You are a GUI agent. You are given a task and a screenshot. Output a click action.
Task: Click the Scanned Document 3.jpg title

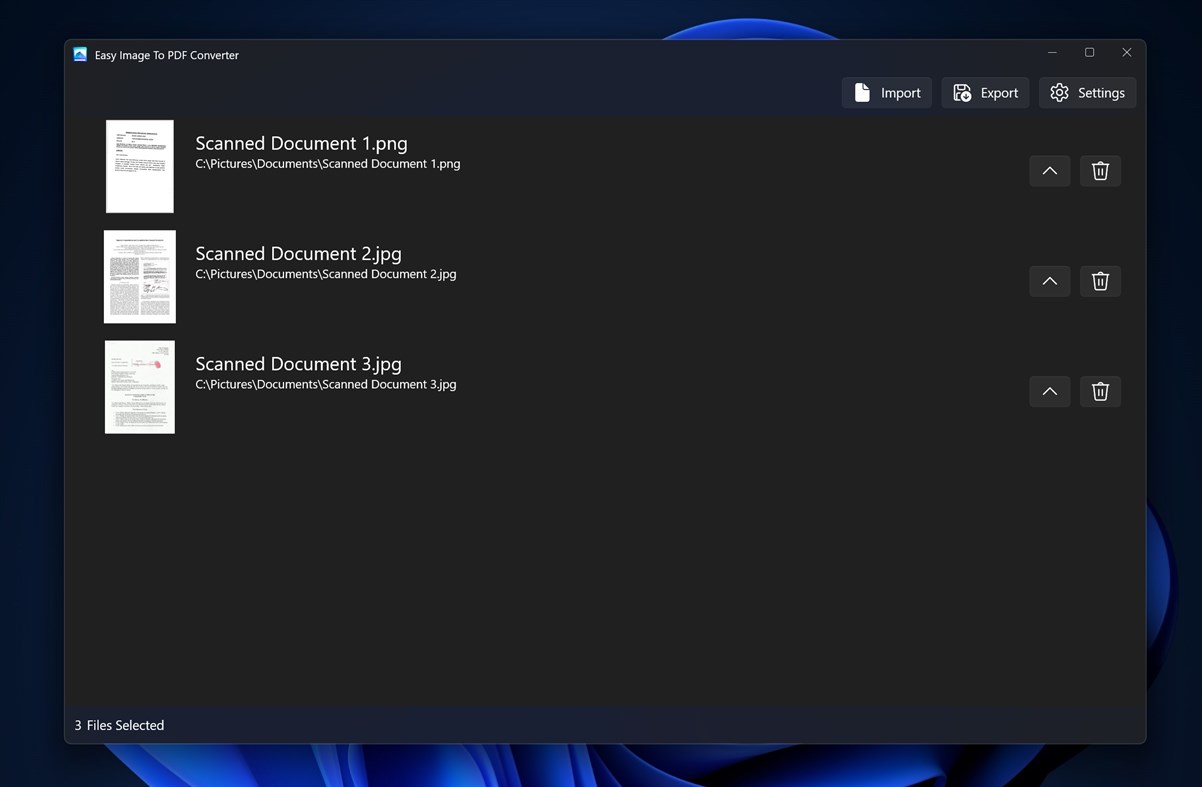click(298, 363)
